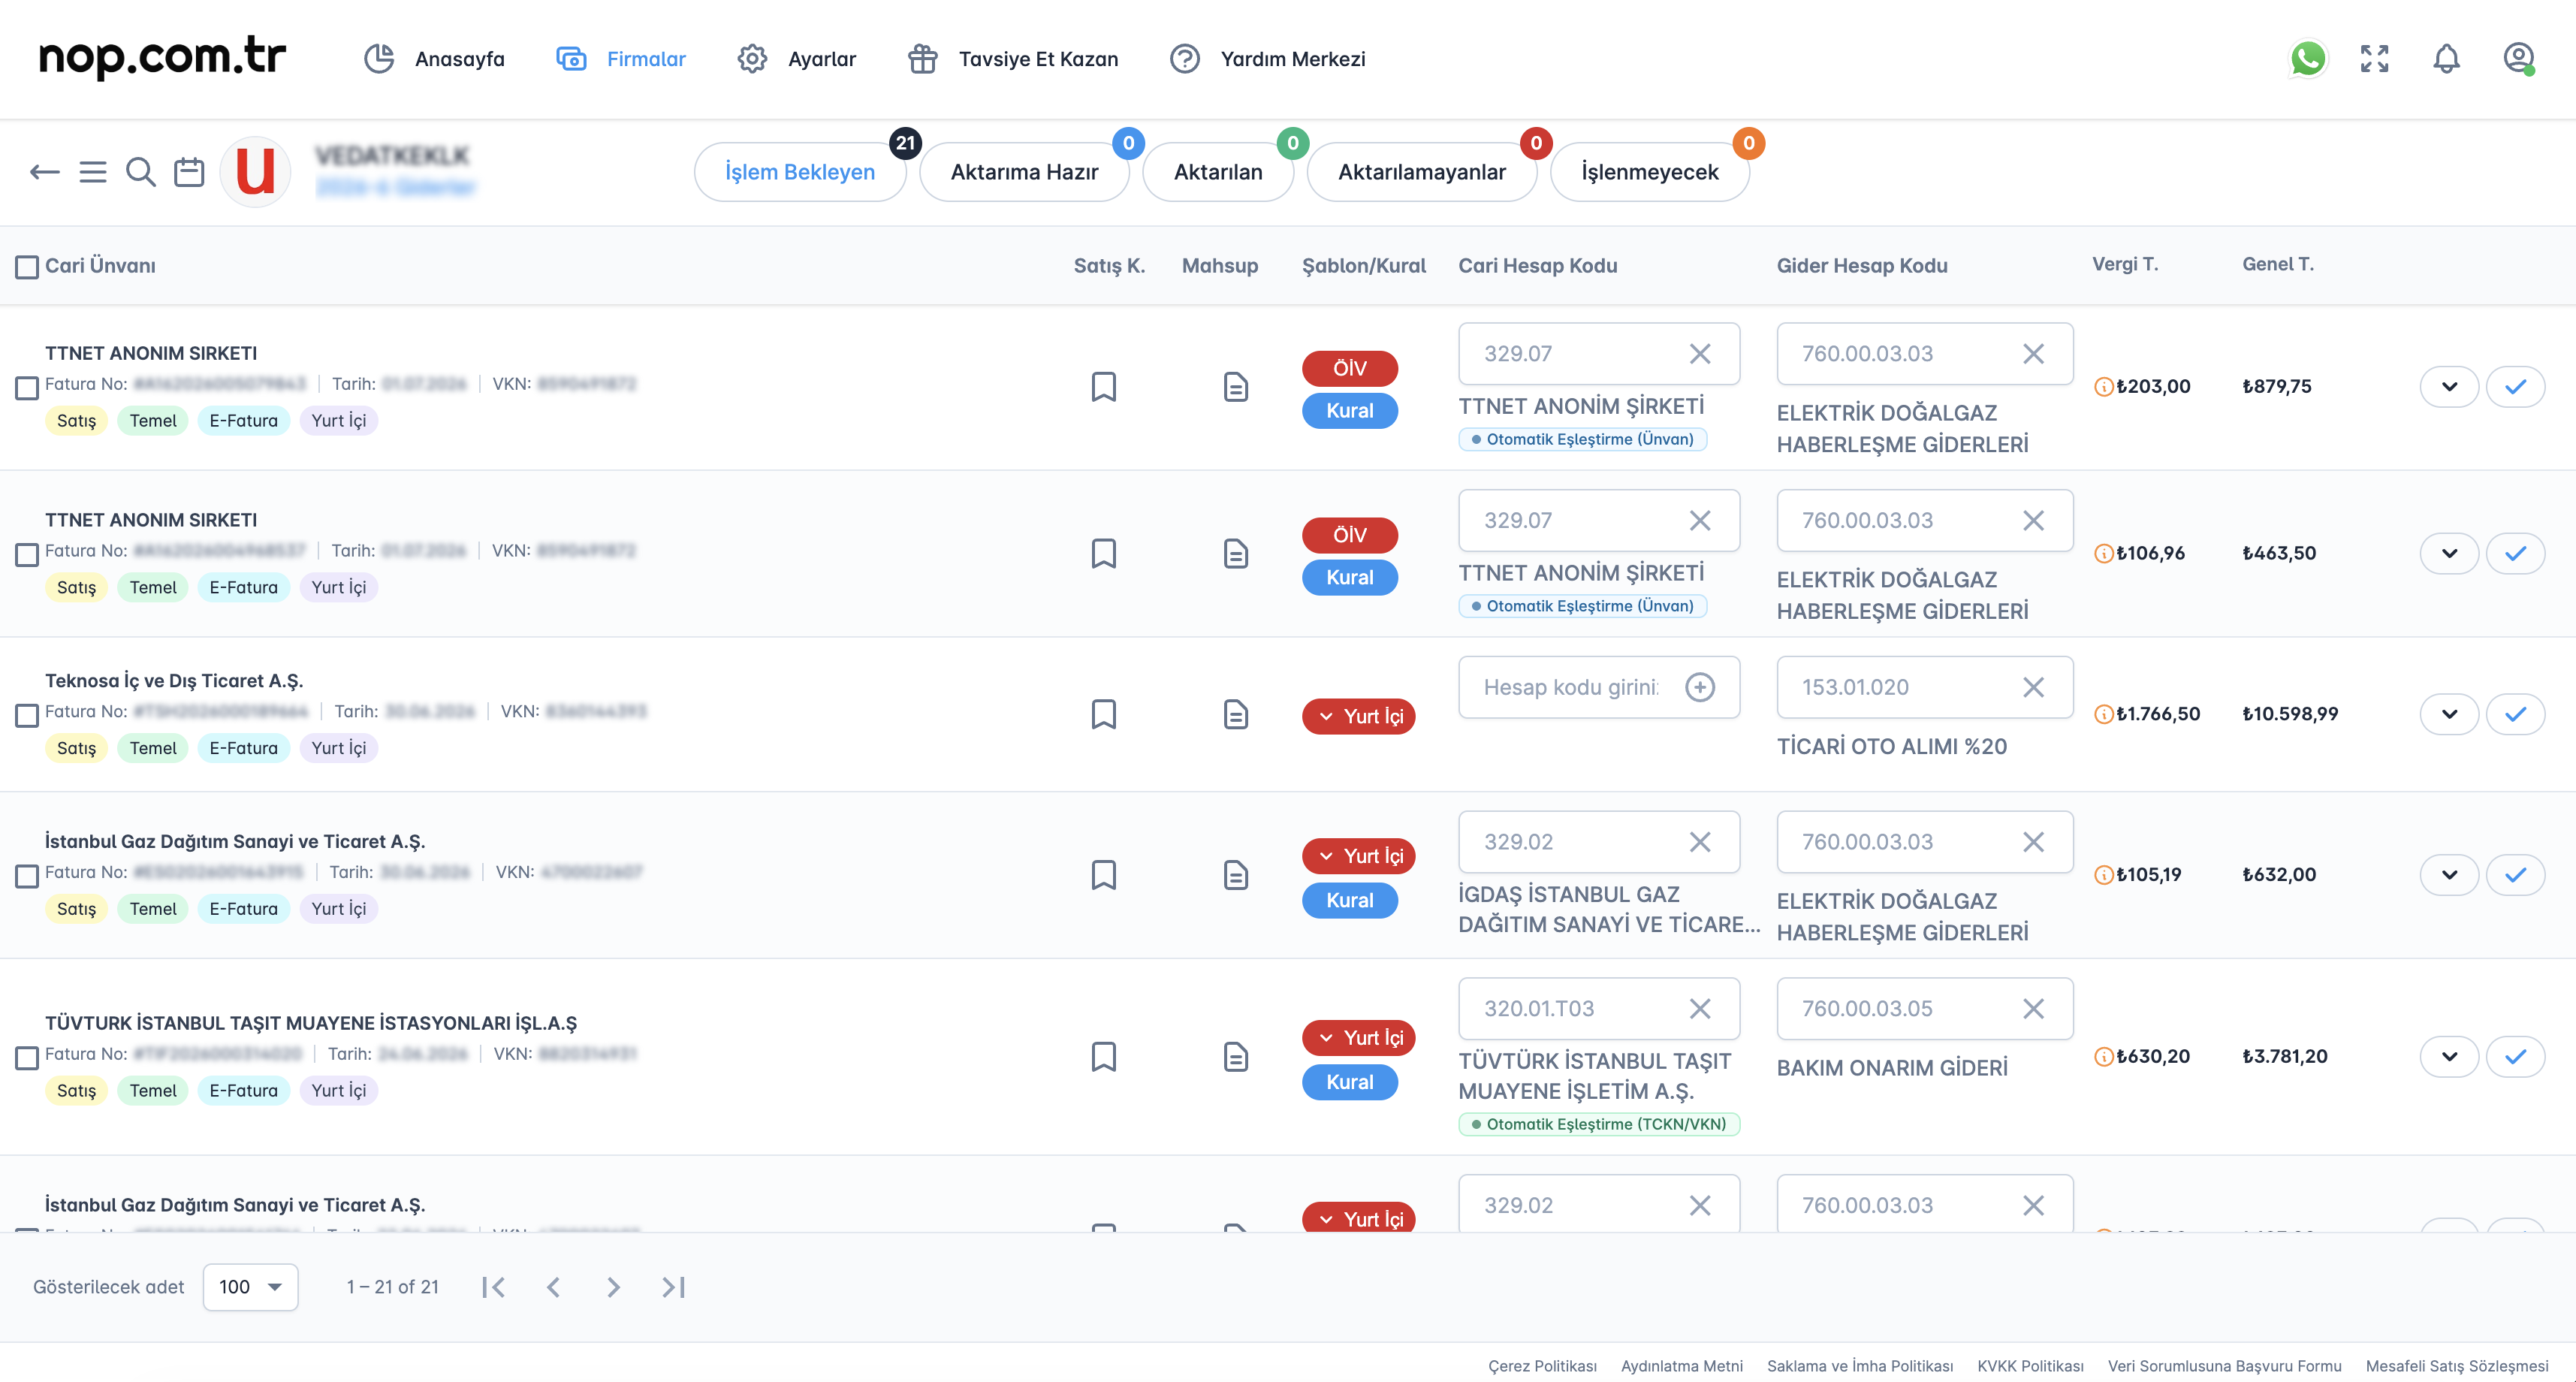Clear gider code 153.01.020 in Teknosa row
Image resolution: width=2576 pixels, height=1382 pixels.
coord(2033,687)
